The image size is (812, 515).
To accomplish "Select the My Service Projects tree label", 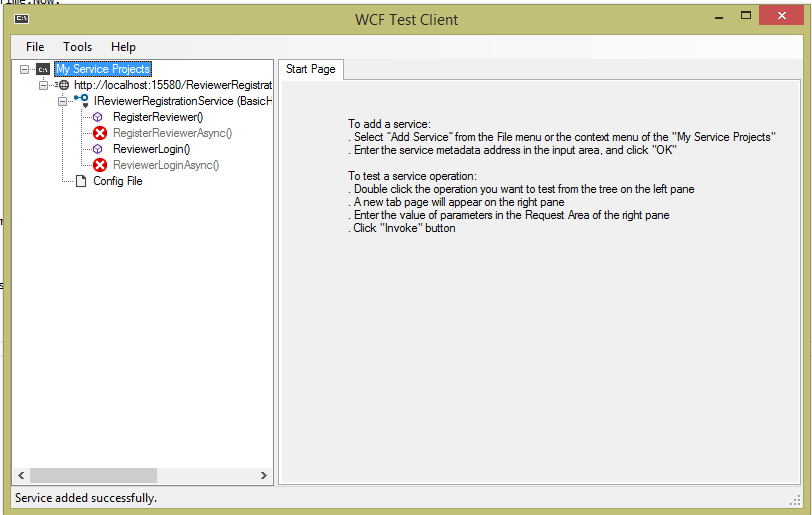I will 103,69.
